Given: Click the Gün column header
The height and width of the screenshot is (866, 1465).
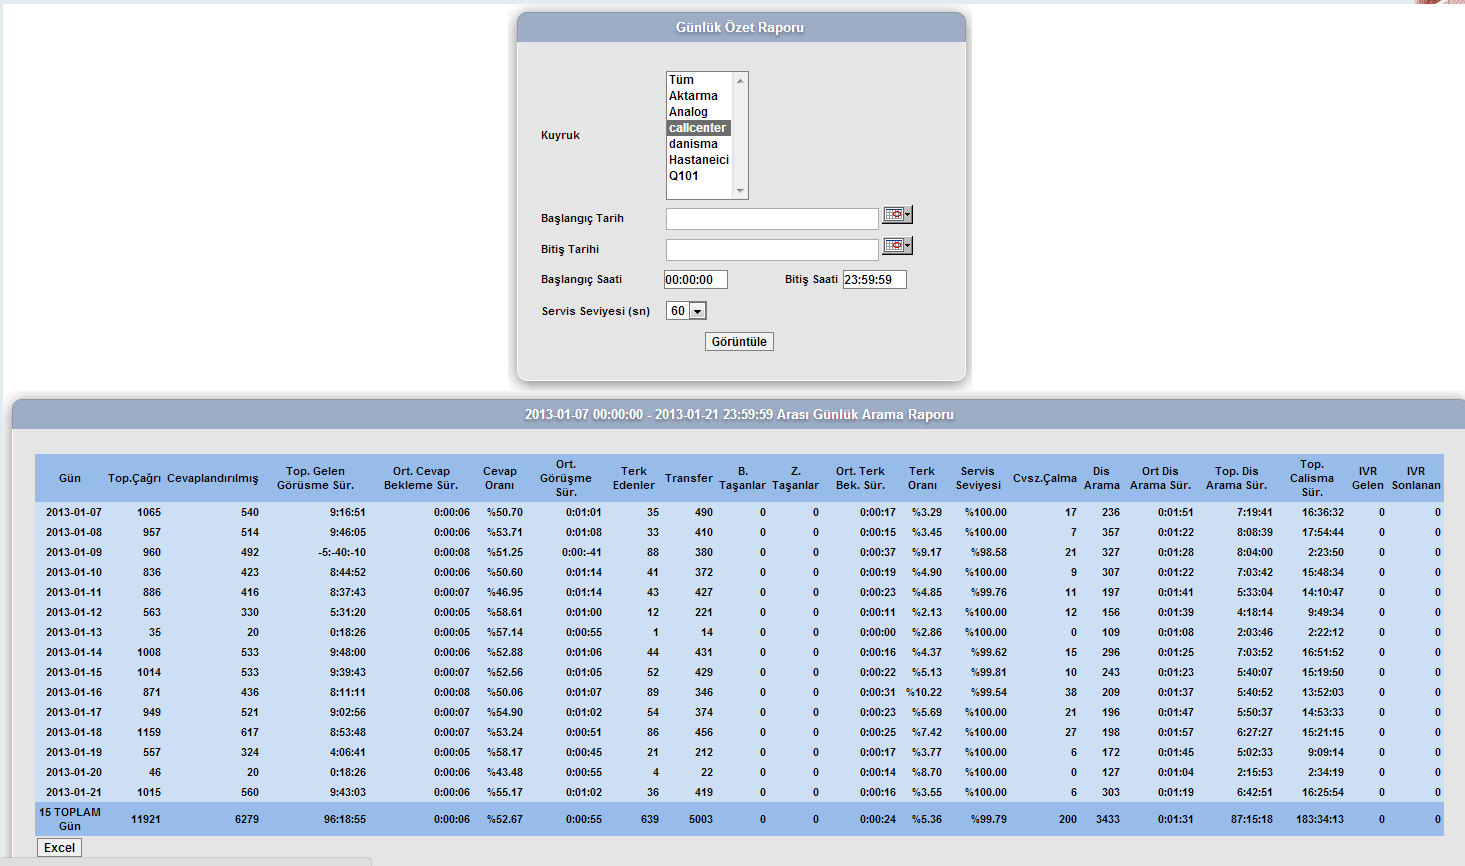Looking at the screenshot, I should click(70, 478).
